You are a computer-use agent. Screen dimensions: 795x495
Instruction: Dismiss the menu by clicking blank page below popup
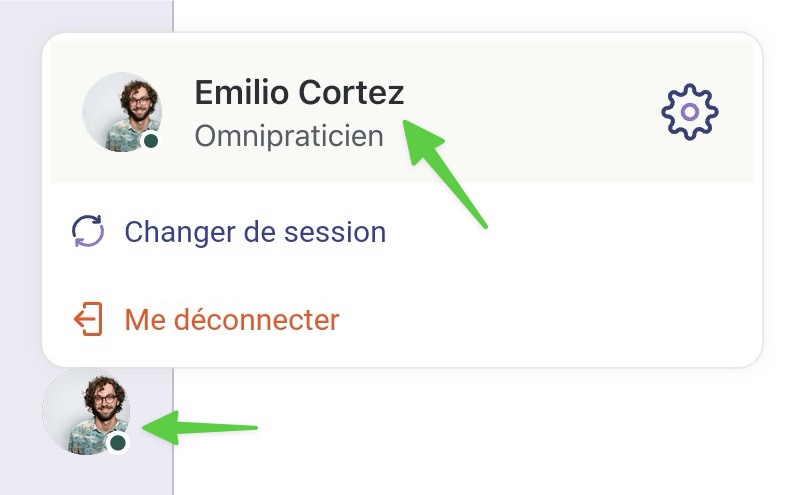tap(482, 431)
